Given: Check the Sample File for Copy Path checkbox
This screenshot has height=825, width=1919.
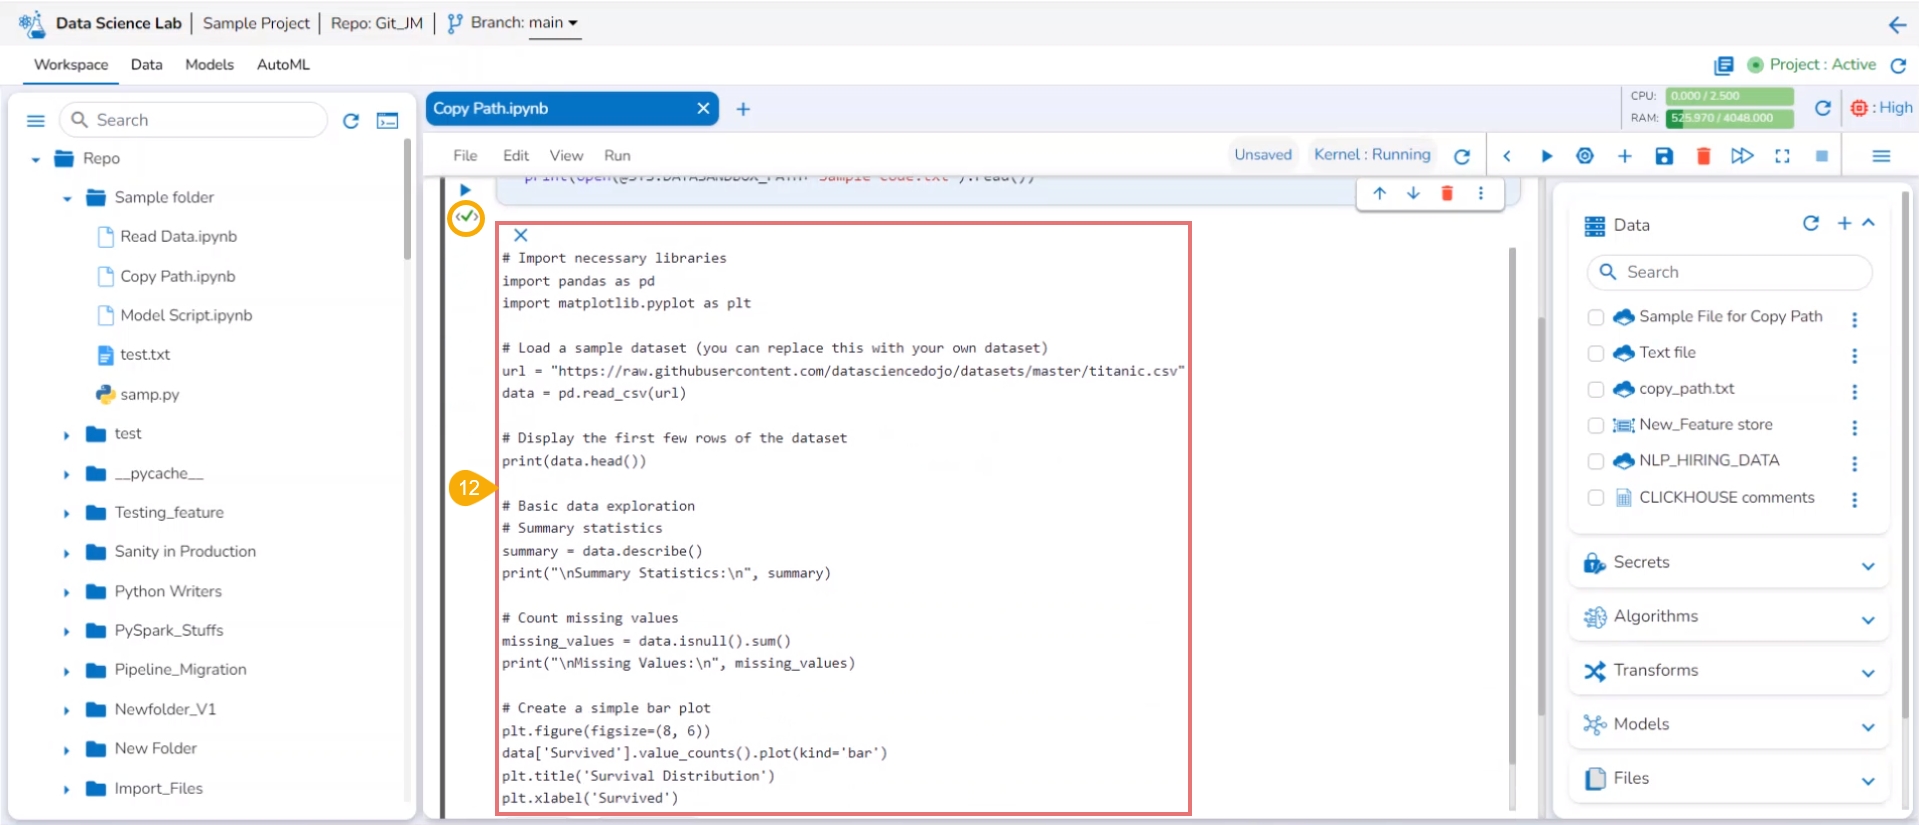Looking at the screenshot, I should click(x=1596, y=317).
